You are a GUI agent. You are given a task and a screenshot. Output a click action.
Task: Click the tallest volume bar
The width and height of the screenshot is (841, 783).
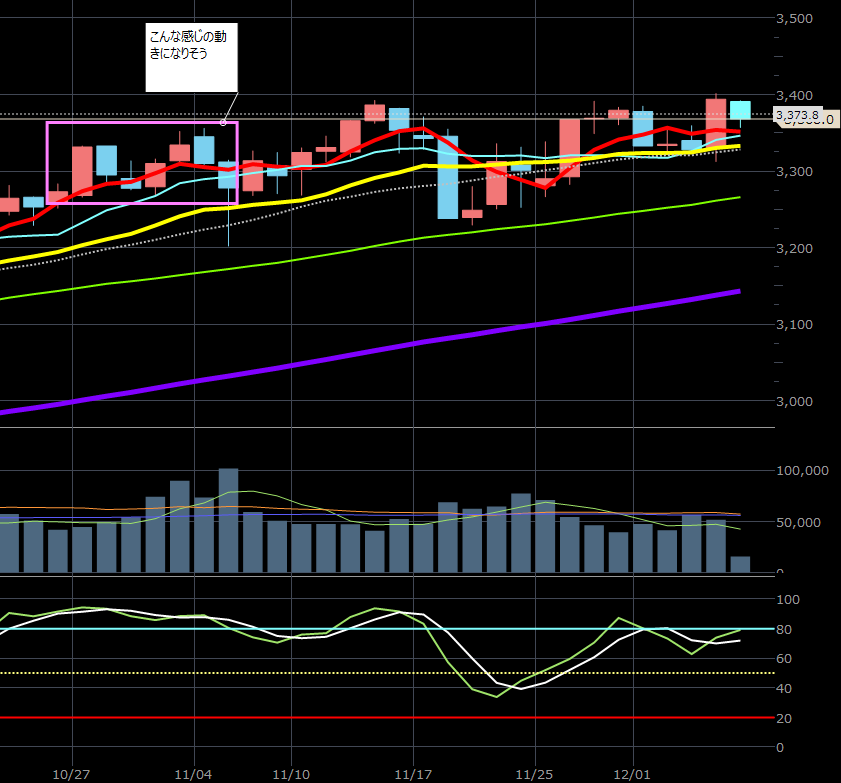[228, 520]
